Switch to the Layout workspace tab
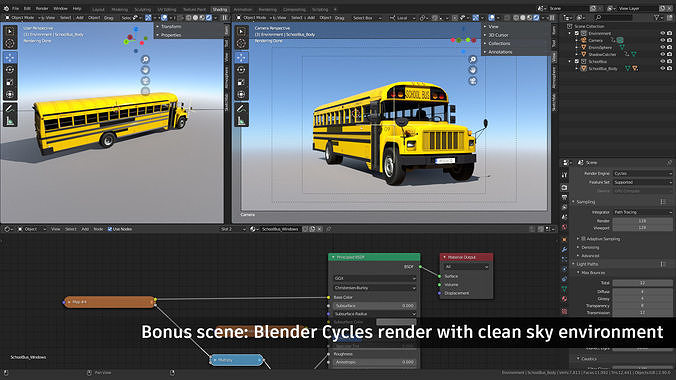Image resolution: width=676 pixels, height=380 pixels. 98,9
